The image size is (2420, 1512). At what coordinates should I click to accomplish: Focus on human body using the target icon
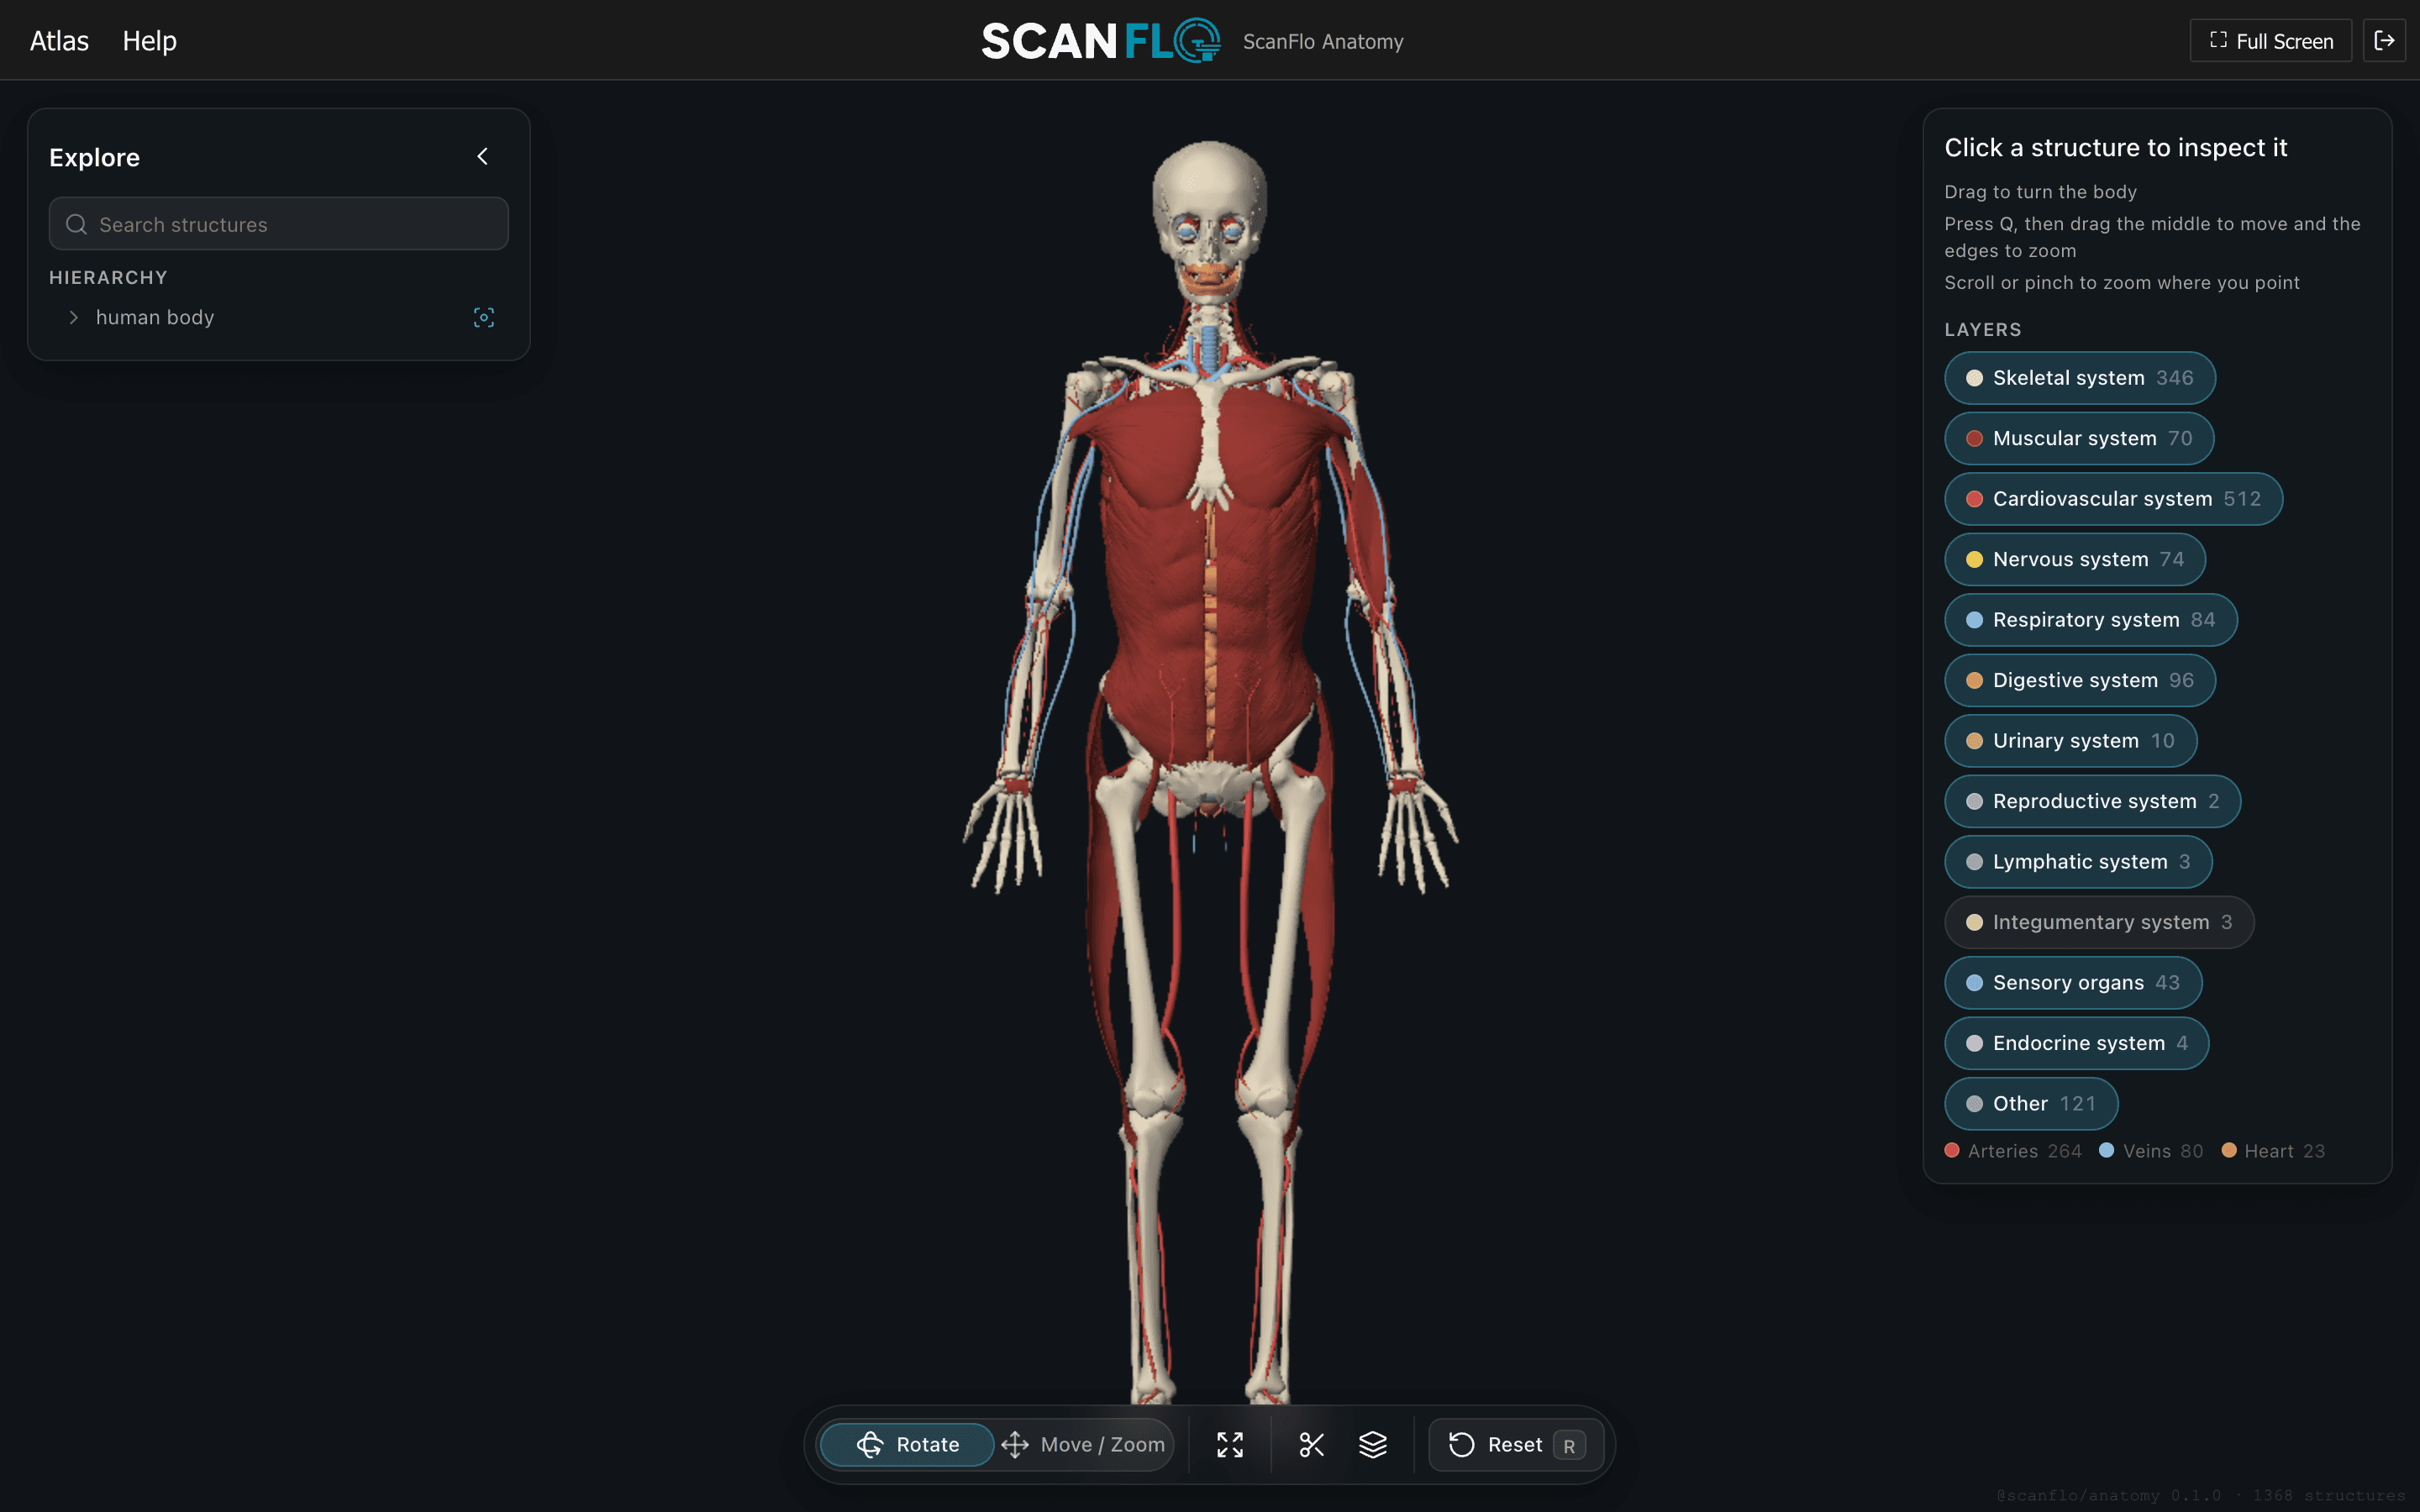point(484,318)
